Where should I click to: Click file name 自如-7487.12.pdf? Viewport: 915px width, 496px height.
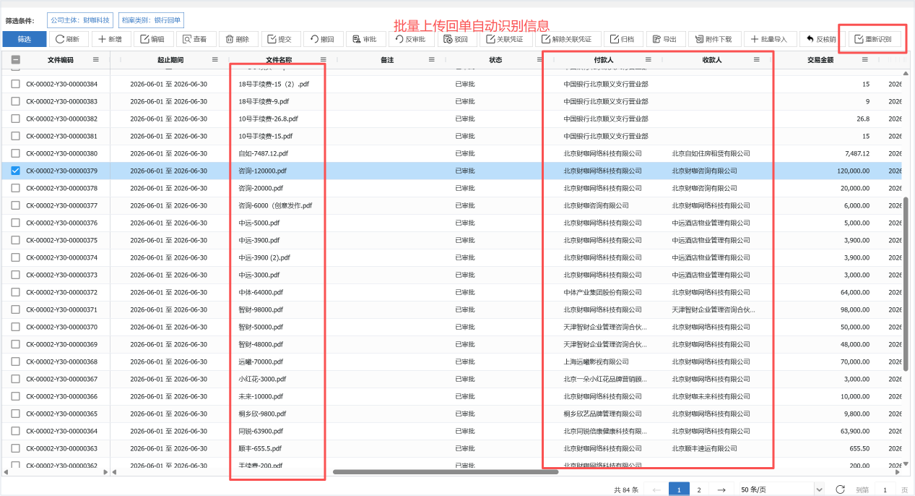tap(263, 153)
